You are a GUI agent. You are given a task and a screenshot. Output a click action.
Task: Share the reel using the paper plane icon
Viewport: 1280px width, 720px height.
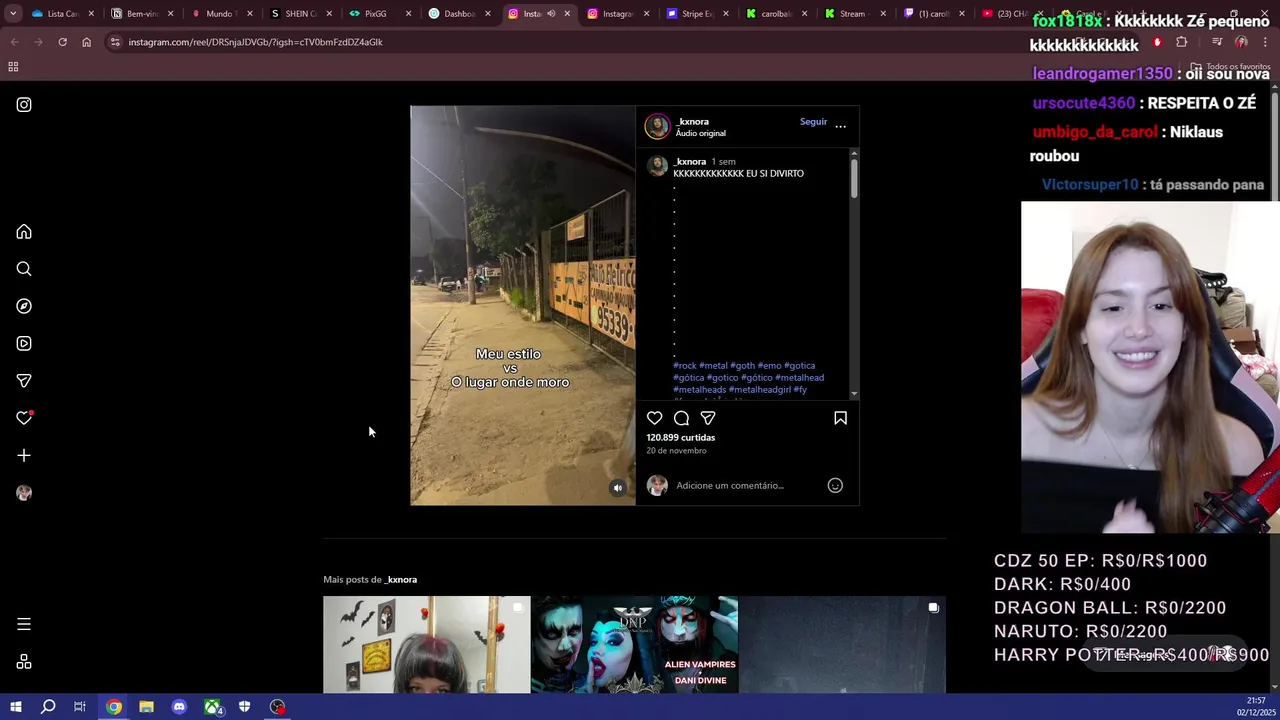coord(708,418)
